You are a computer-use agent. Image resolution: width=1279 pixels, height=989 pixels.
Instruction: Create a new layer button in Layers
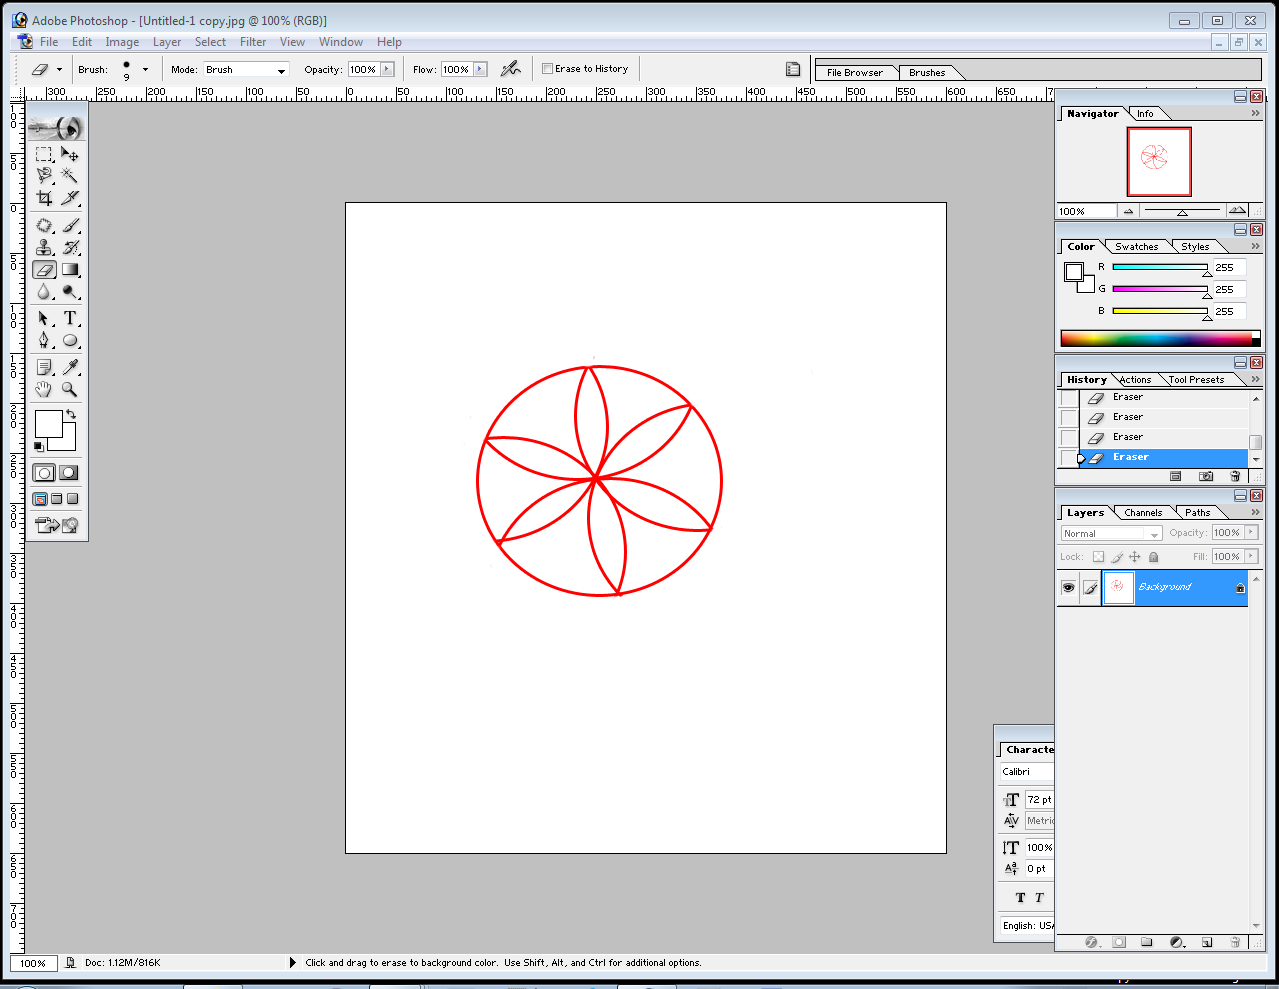coord(1206,942)
